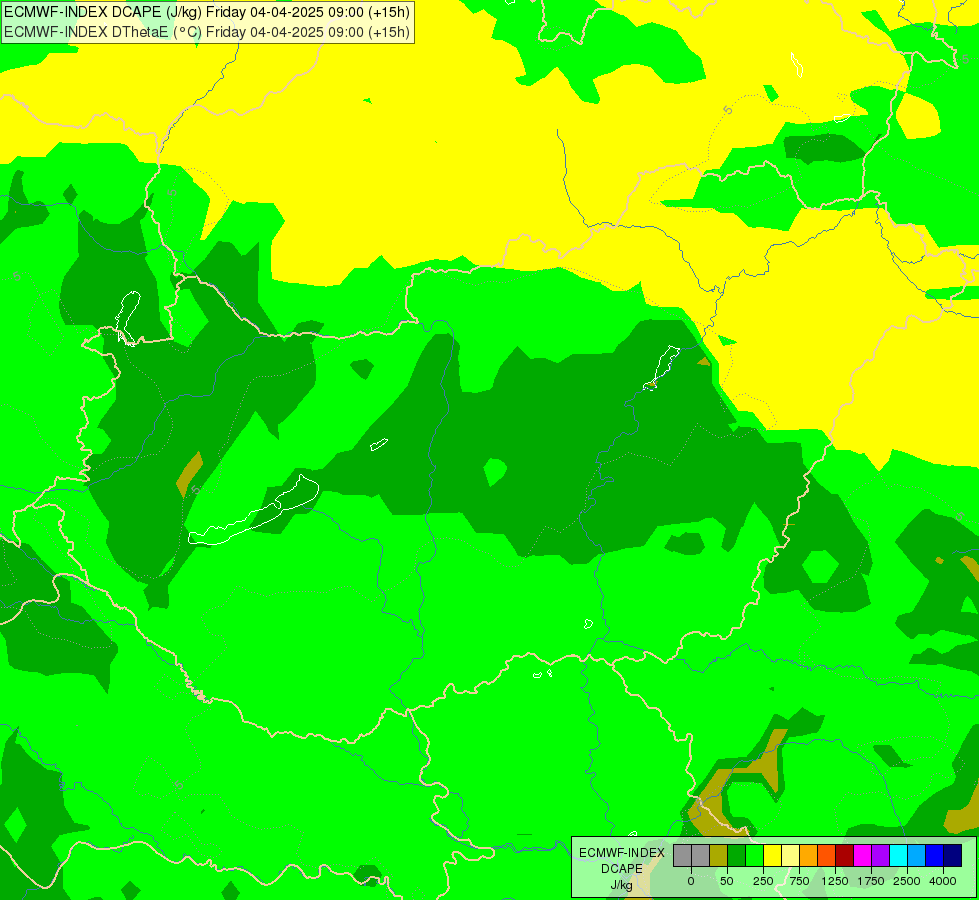Image resolution: width=979 pixels, height=900 pixels.
Task: Click the dark red legend swatch
Action: coord(844,856)
